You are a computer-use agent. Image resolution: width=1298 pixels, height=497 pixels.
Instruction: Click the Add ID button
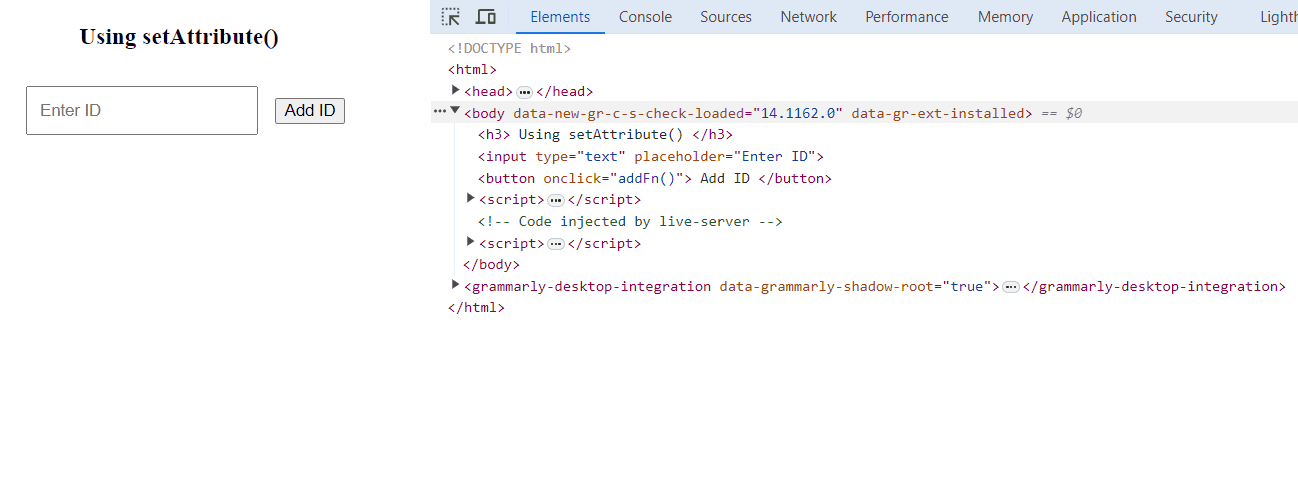coord(310,110)
